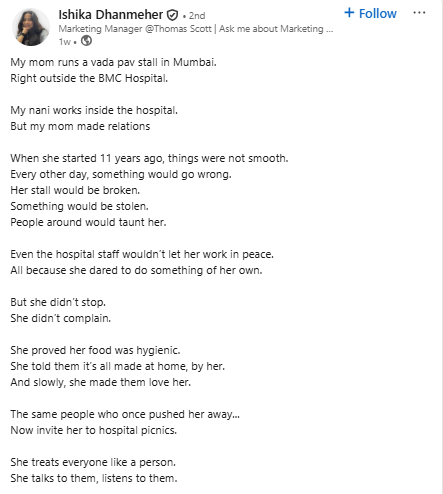
Task: Follow Ishika Dhanmeher
Action: click(370, 13)
